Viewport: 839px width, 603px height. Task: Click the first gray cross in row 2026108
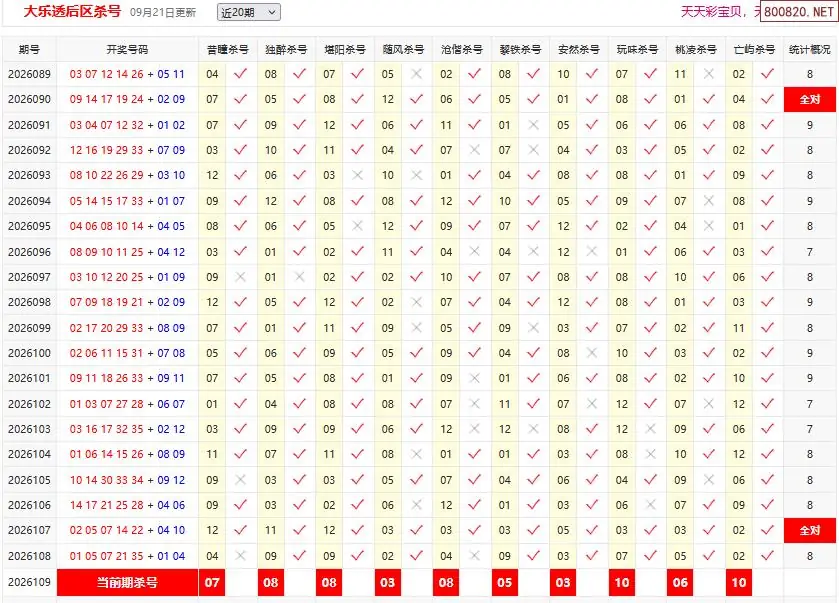tap(241, 555)
